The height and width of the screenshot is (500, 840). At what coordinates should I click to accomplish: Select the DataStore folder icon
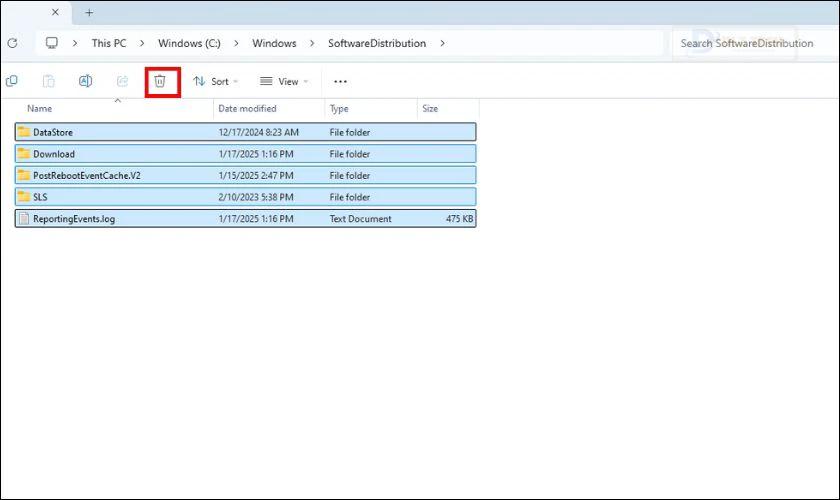24,132
